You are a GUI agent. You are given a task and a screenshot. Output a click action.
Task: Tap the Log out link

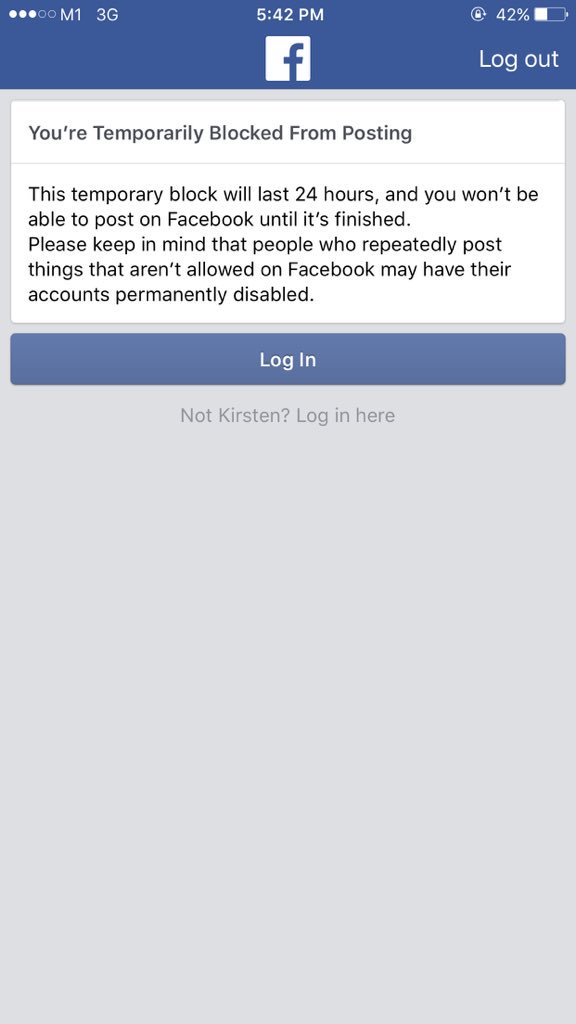click(x=519, y=59)
